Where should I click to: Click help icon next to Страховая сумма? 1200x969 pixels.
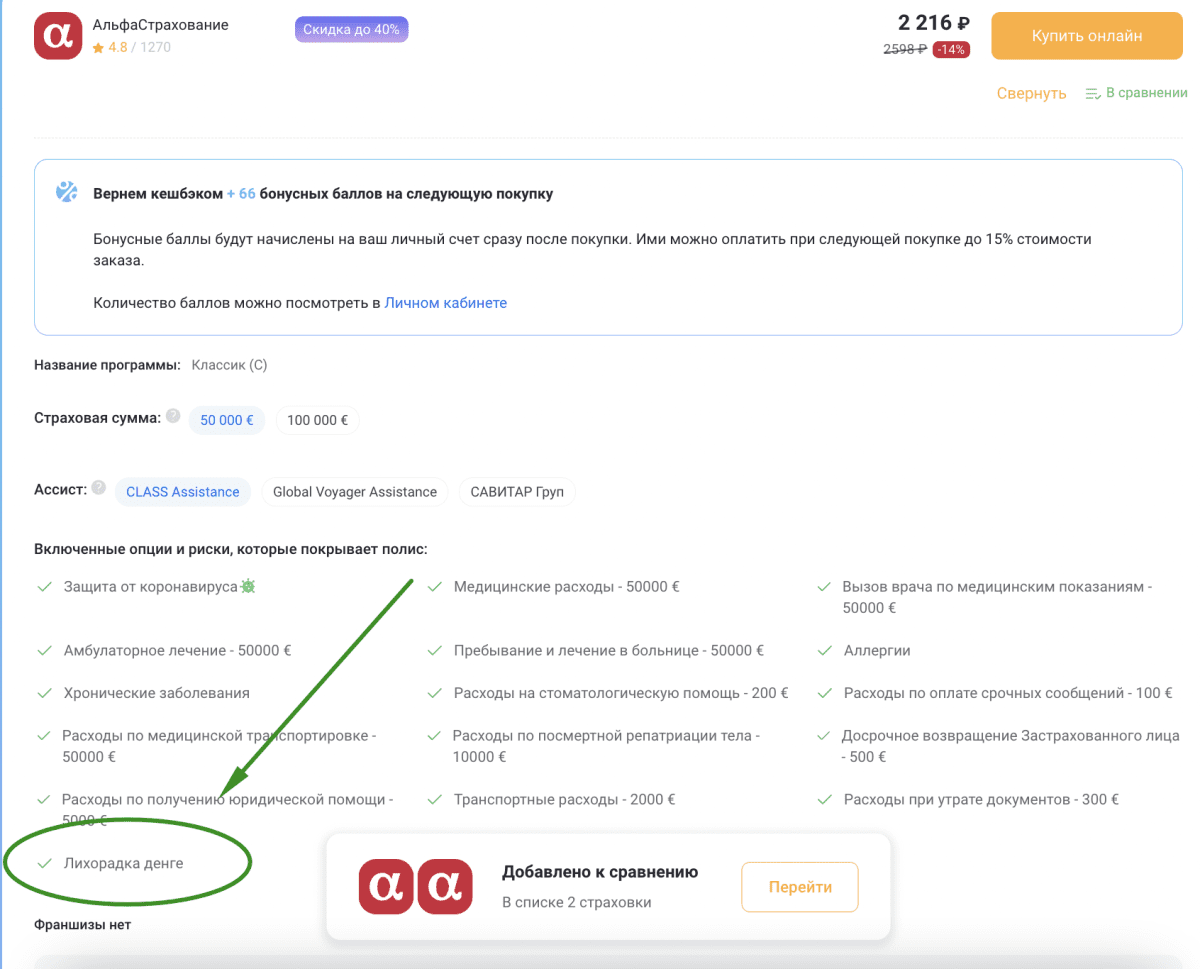[173, 416]
